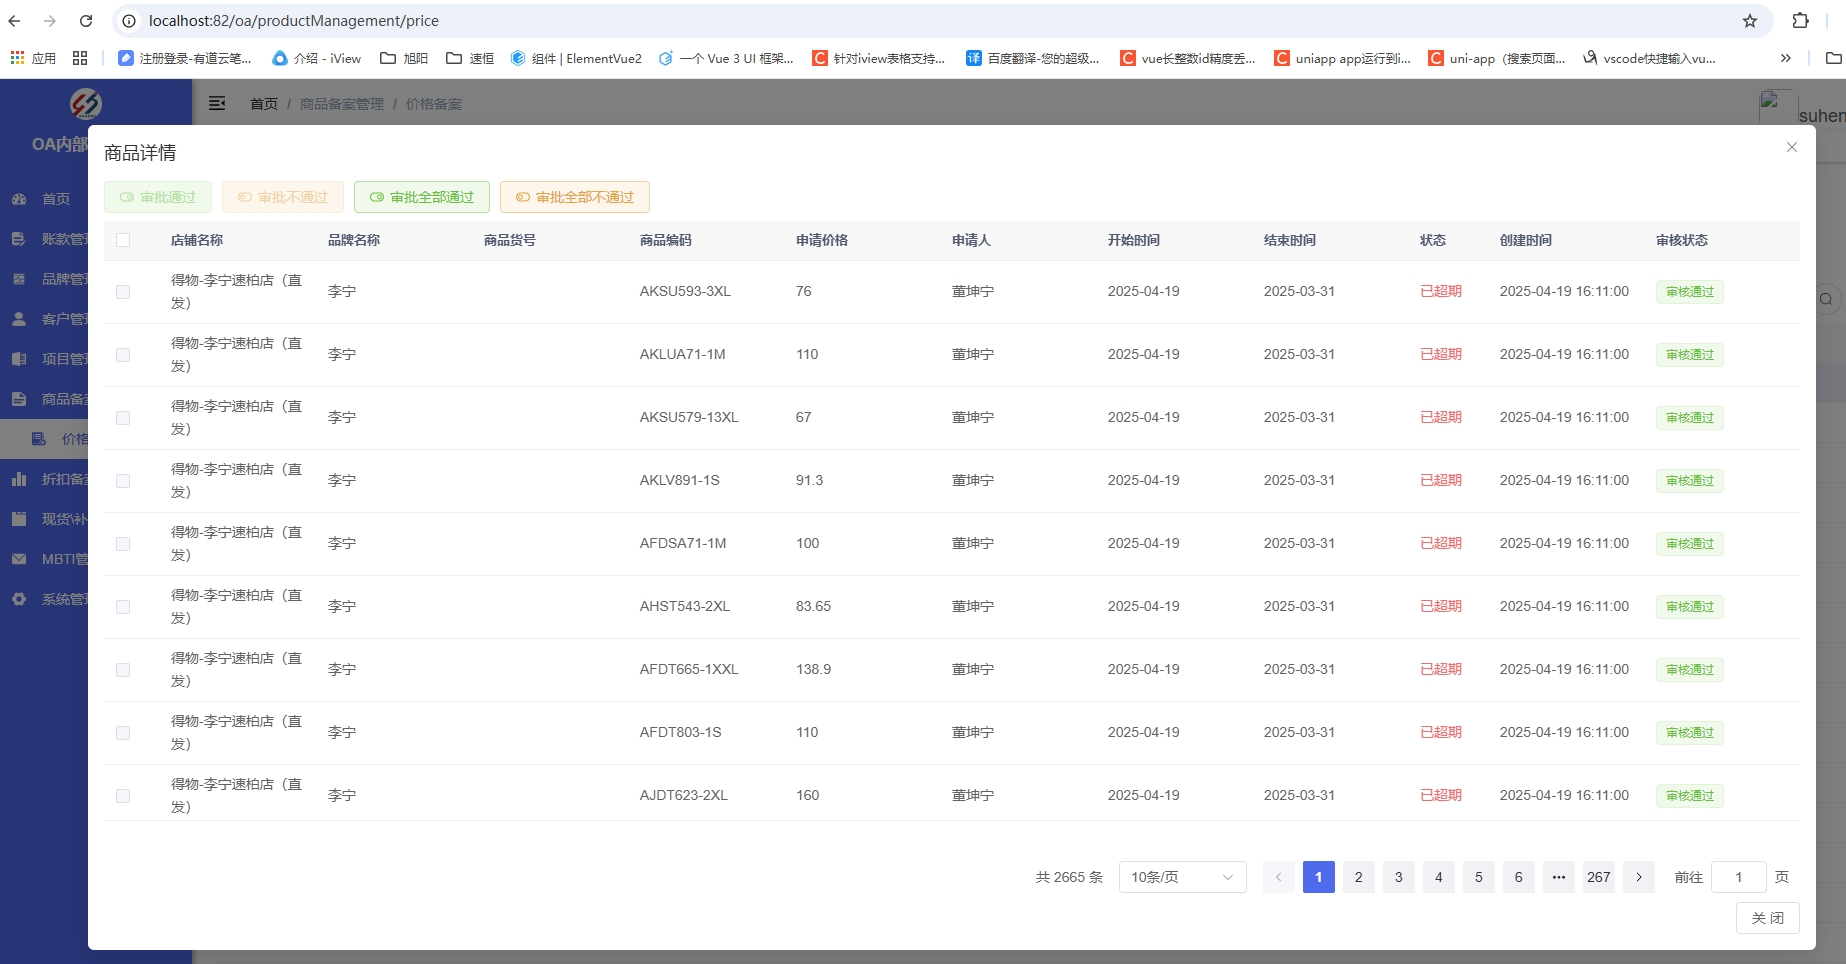Click the search magnifier icon at right edge
The width and height of the screenshot is (1846, 964).
pos(1826,299)
